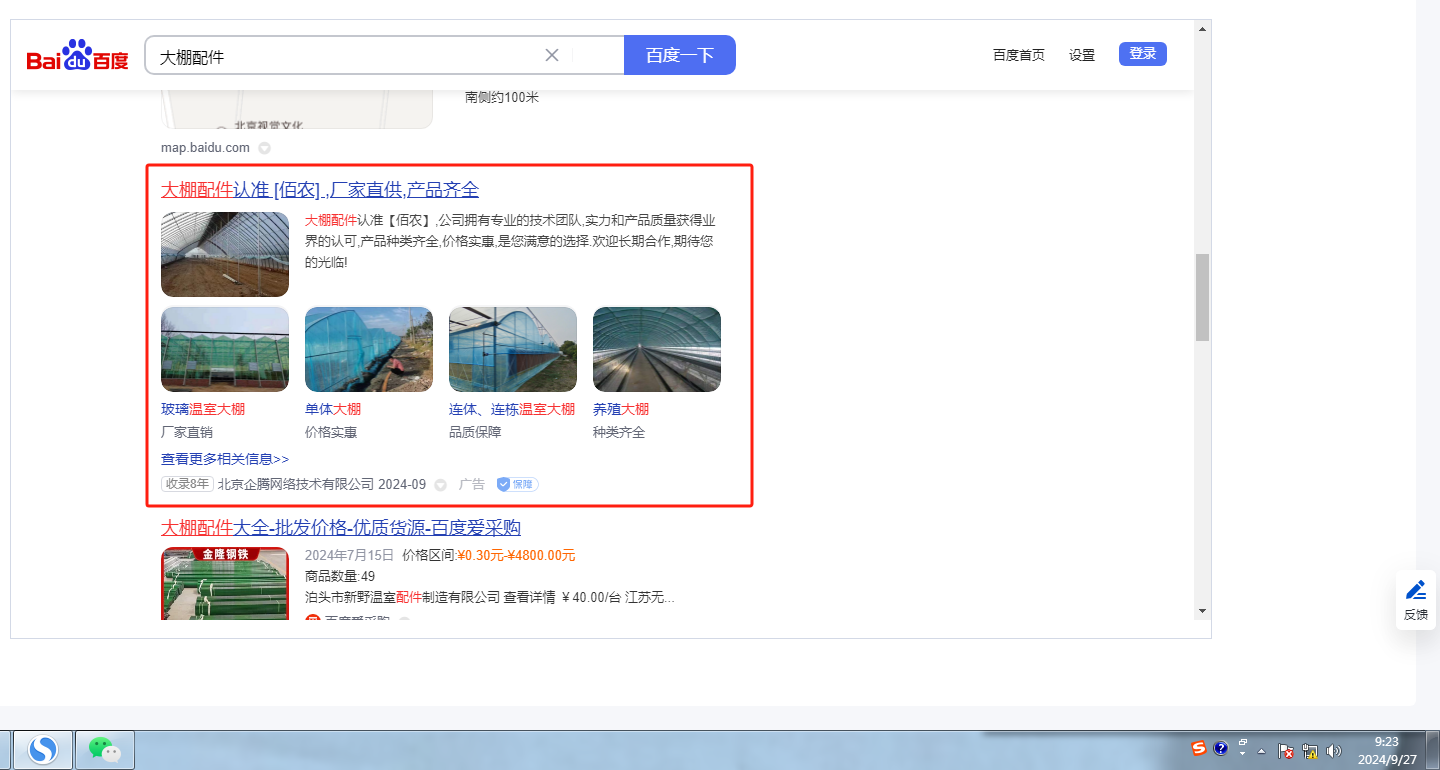Click the 连体、连栋温室大棚 link
The height and width of the screenshot is (770, 1440).
click(x=512, y=409)
